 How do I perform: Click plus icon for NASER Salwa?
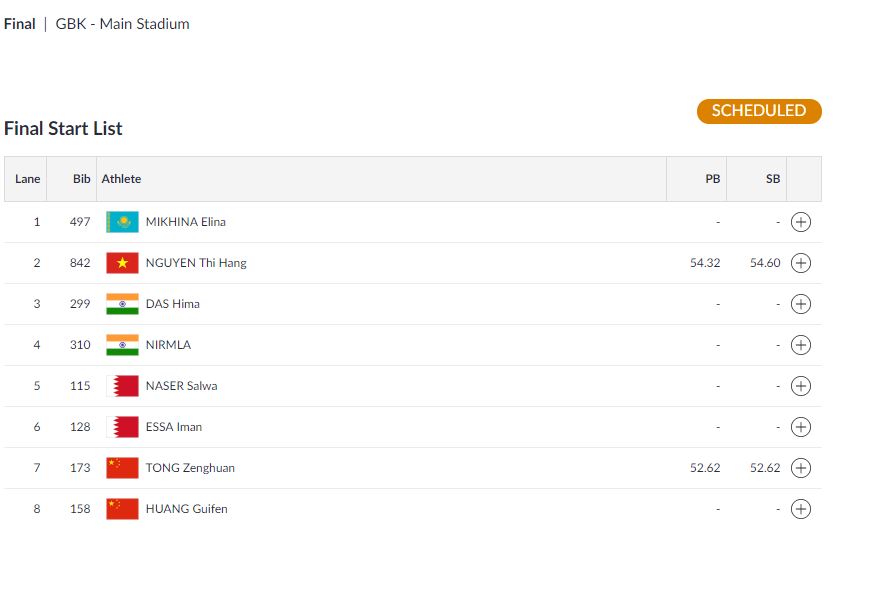coord(800,386)
